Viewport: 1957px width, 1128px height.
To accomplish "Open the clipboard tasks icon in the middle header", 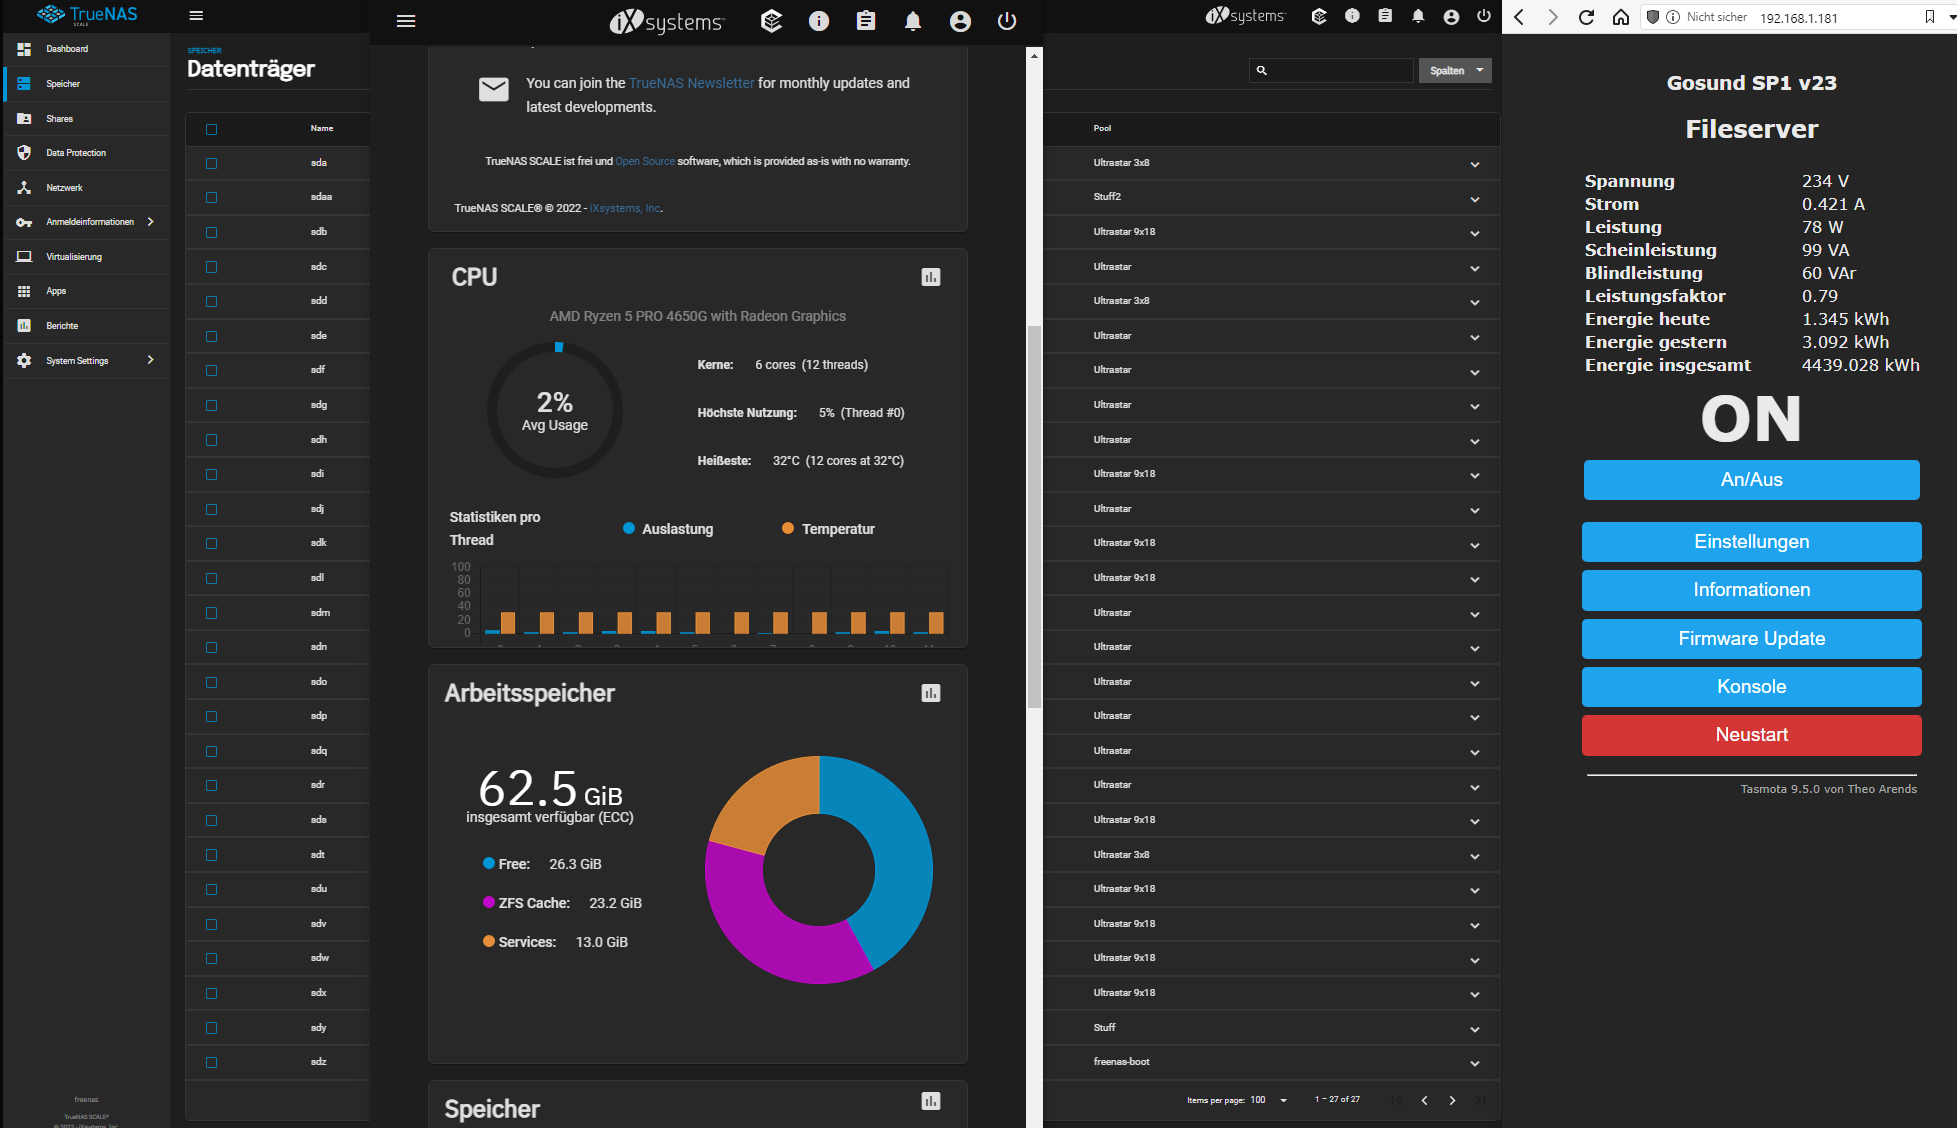I will click(x=866, y=21).
